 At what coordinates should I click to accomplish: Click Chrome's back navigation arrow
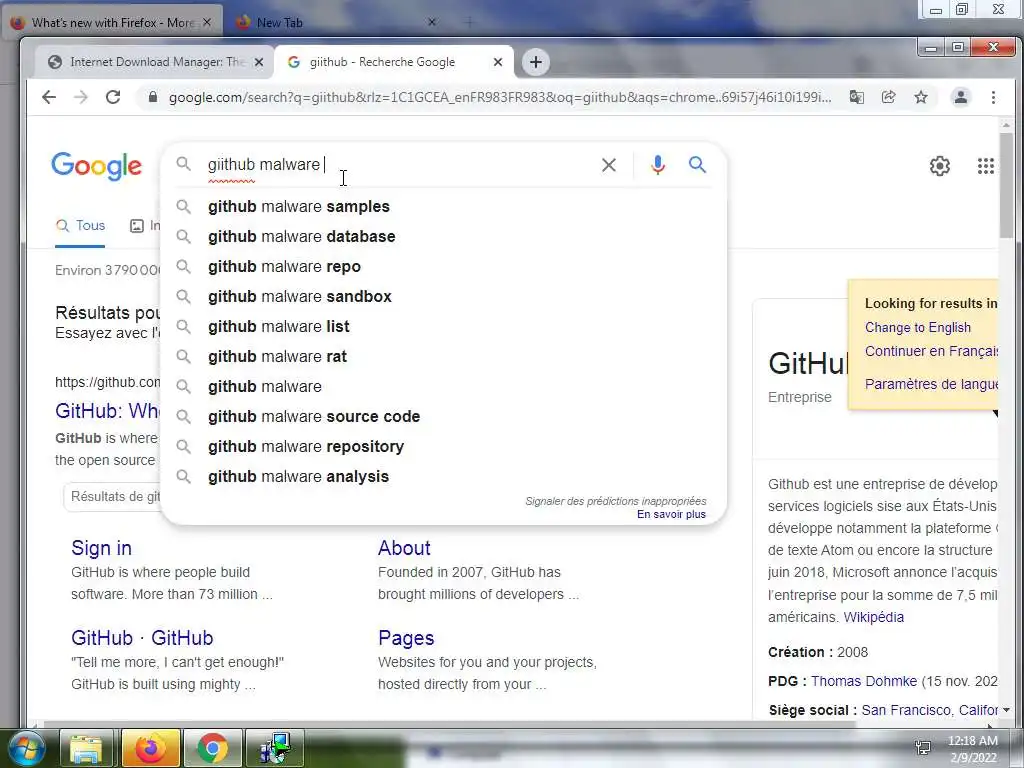coord(49,97)
